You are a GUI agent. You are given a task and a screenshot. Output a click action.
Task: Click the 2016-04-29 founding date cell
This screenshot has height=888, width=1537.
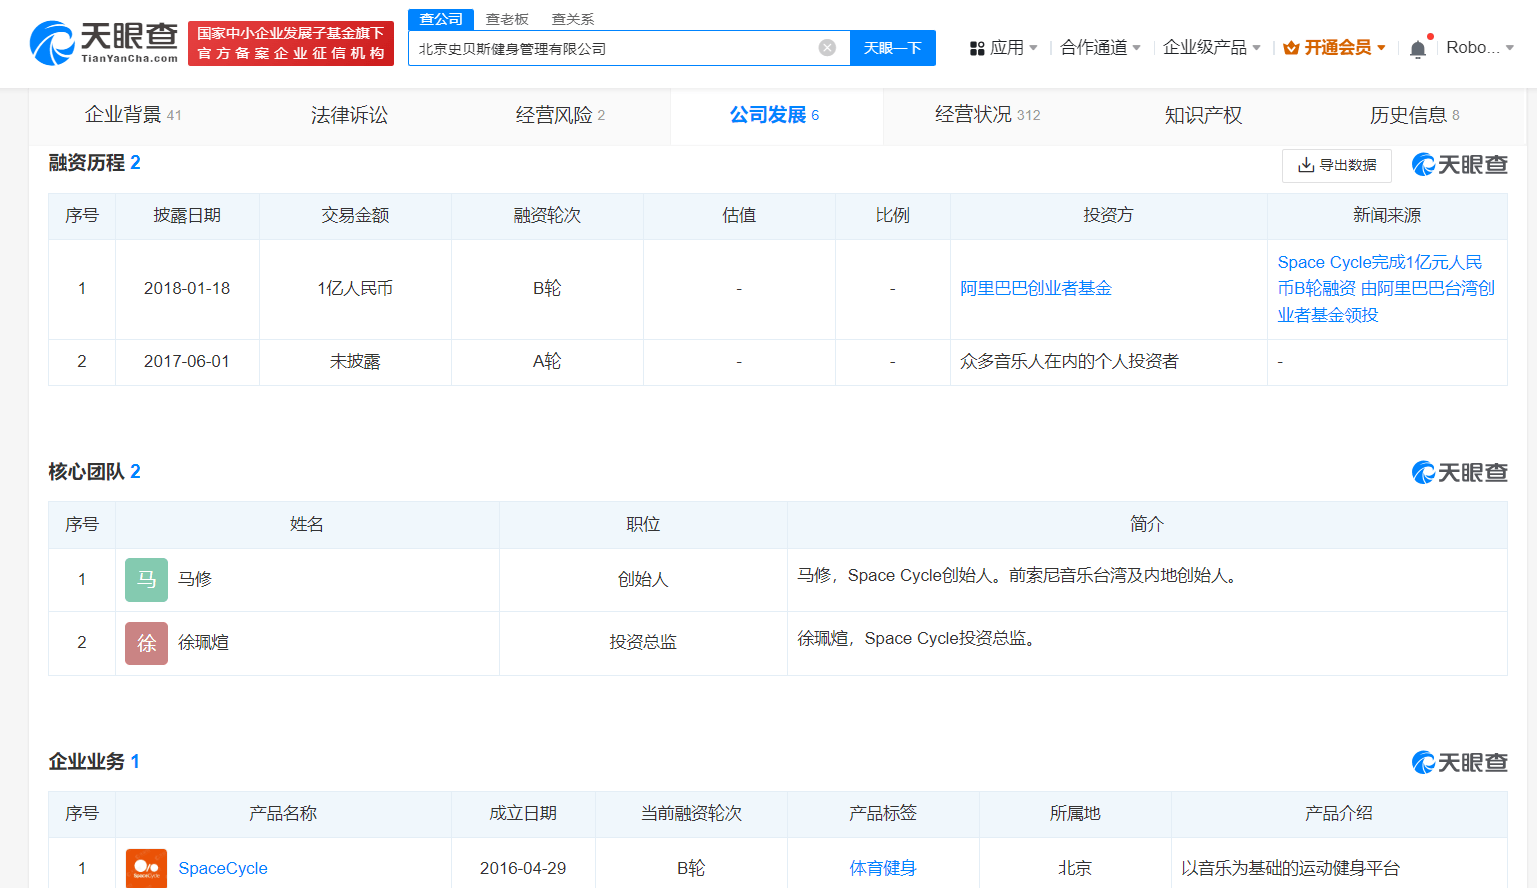523,868
